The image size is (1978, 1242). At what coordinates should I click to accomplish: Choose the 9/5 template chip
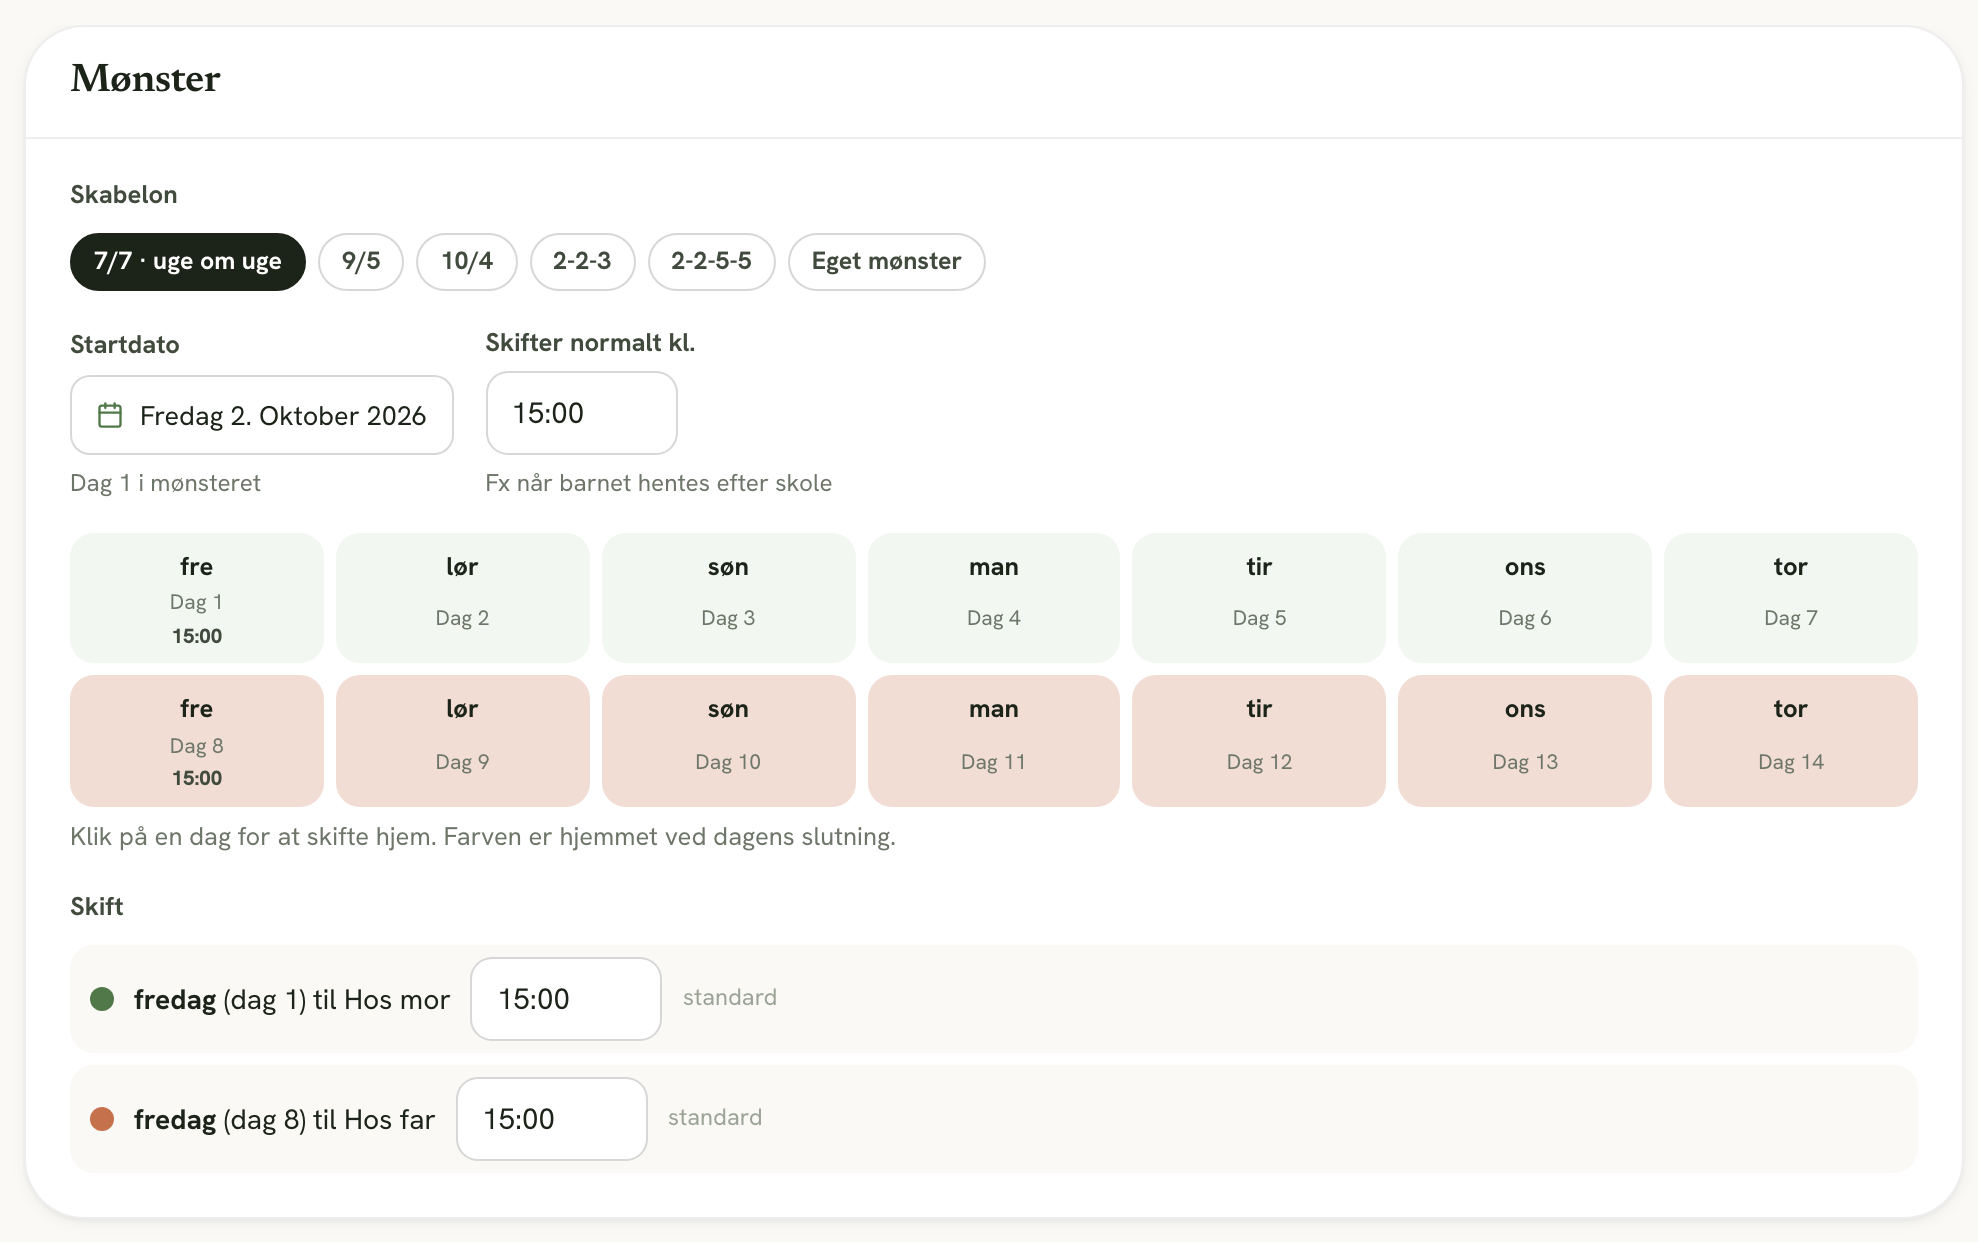(361, 262)
